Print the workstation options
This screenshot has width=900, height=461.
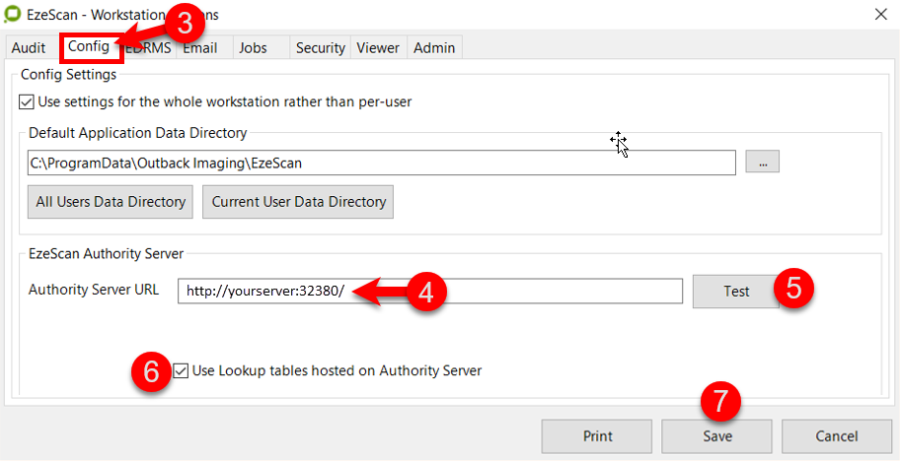click(x=597, y=436)
